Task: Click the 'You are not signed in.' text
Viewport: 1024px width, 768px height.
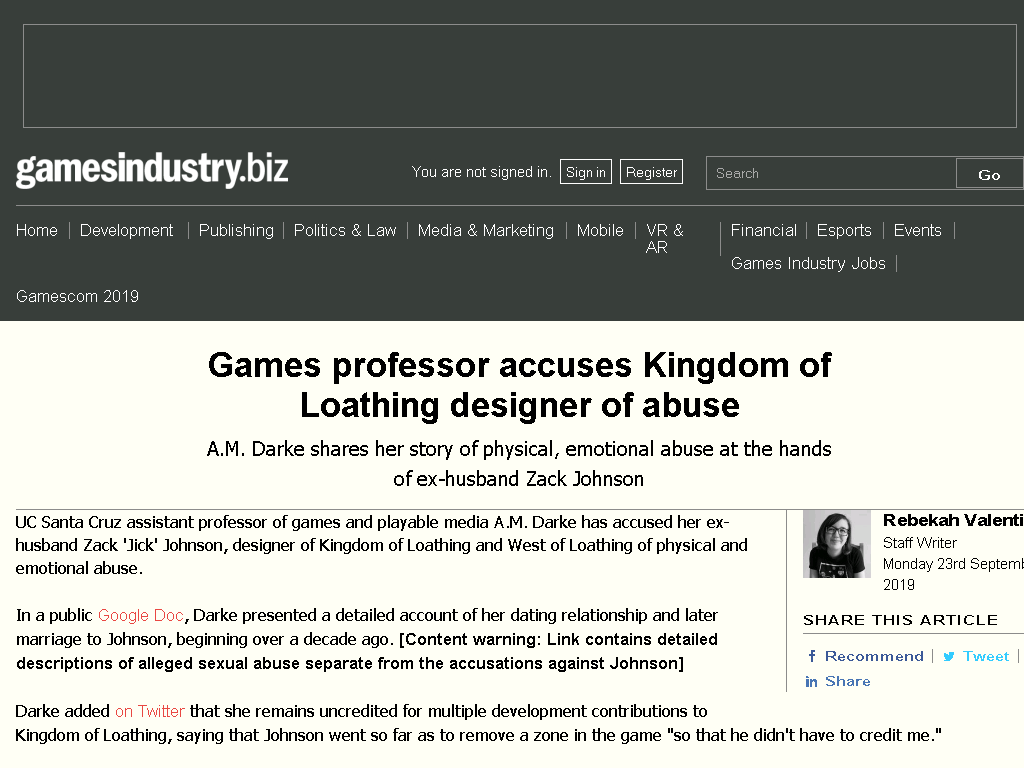Action: [x=481, y=172]
